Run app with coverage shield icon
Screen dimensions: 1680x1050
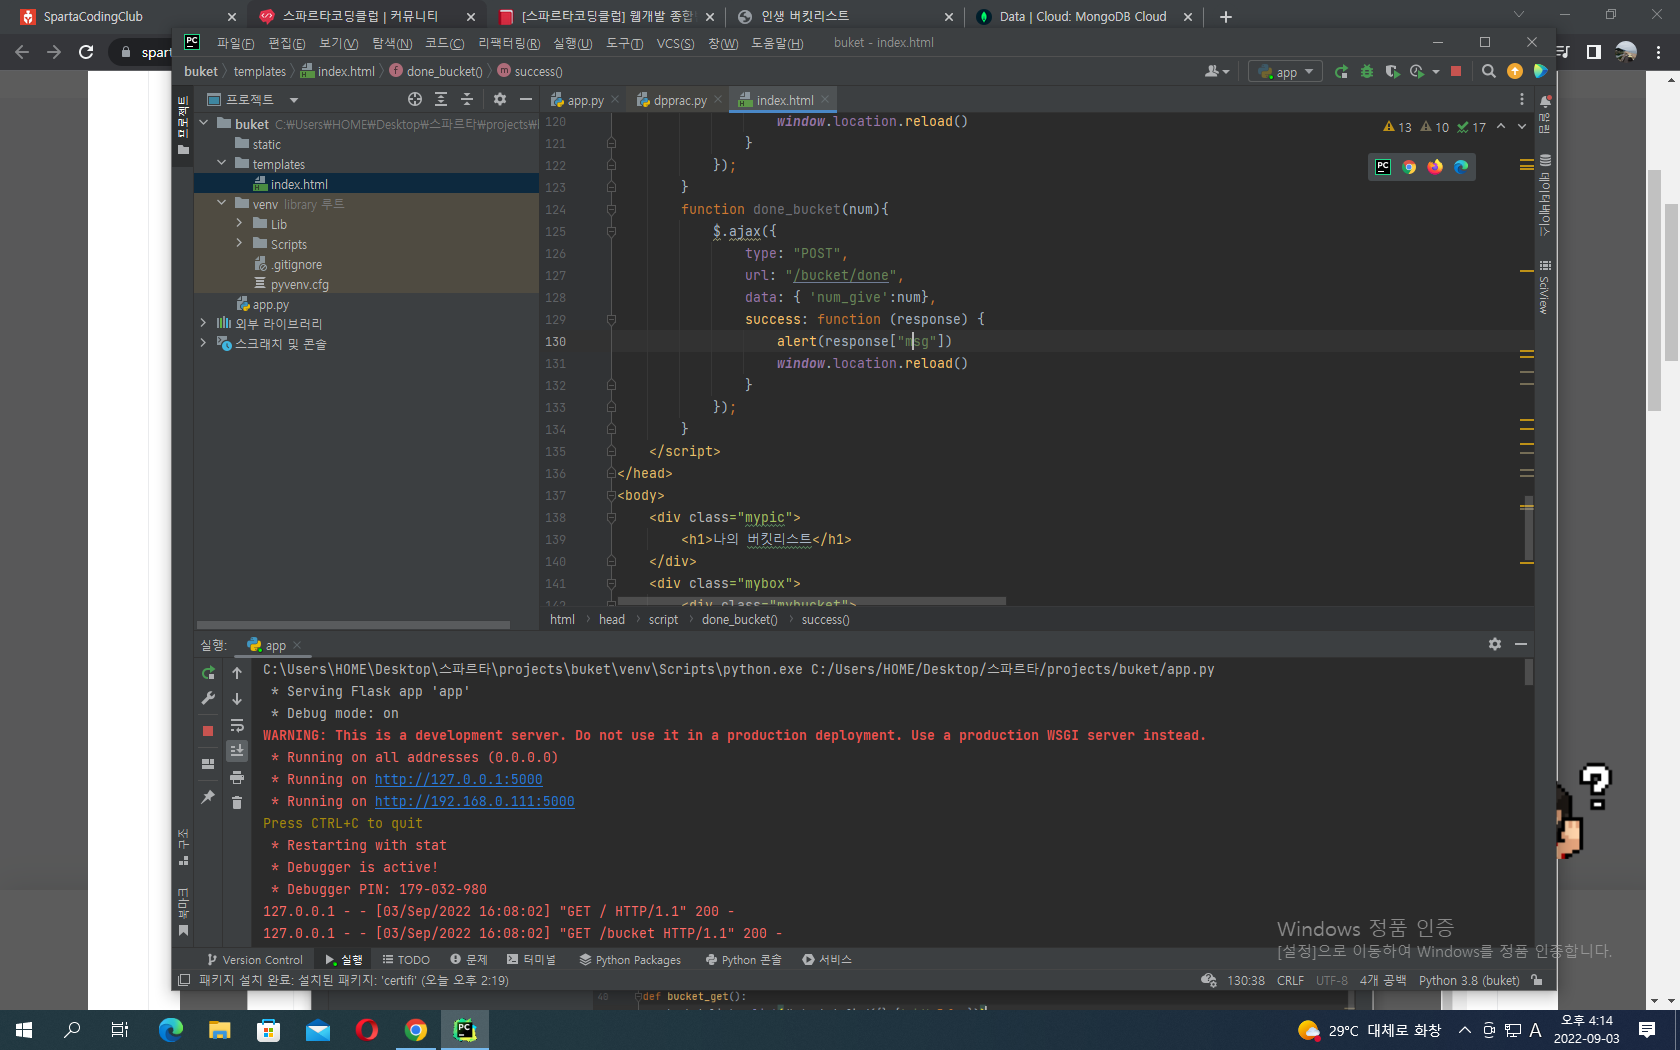click(1392, 71)
